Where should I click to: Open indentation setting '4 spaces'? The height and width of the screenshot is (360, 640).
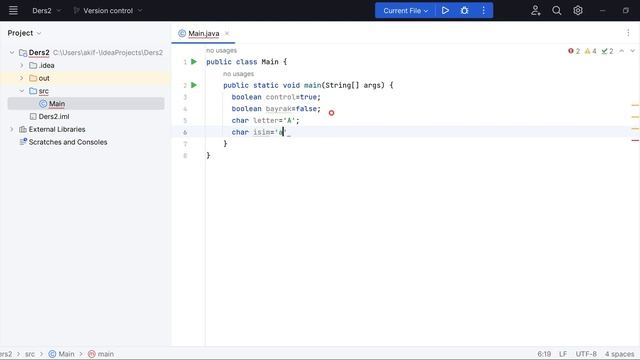coord(619,354)
